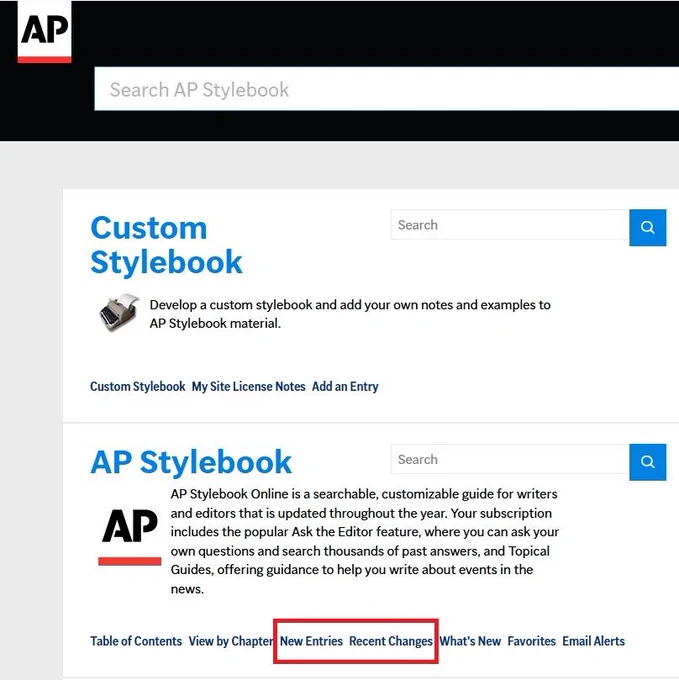The height and width of the screenshot is (680, 679).
Task: Click the AP Stylebook magnifier button
Action: (x=647, y=462)
